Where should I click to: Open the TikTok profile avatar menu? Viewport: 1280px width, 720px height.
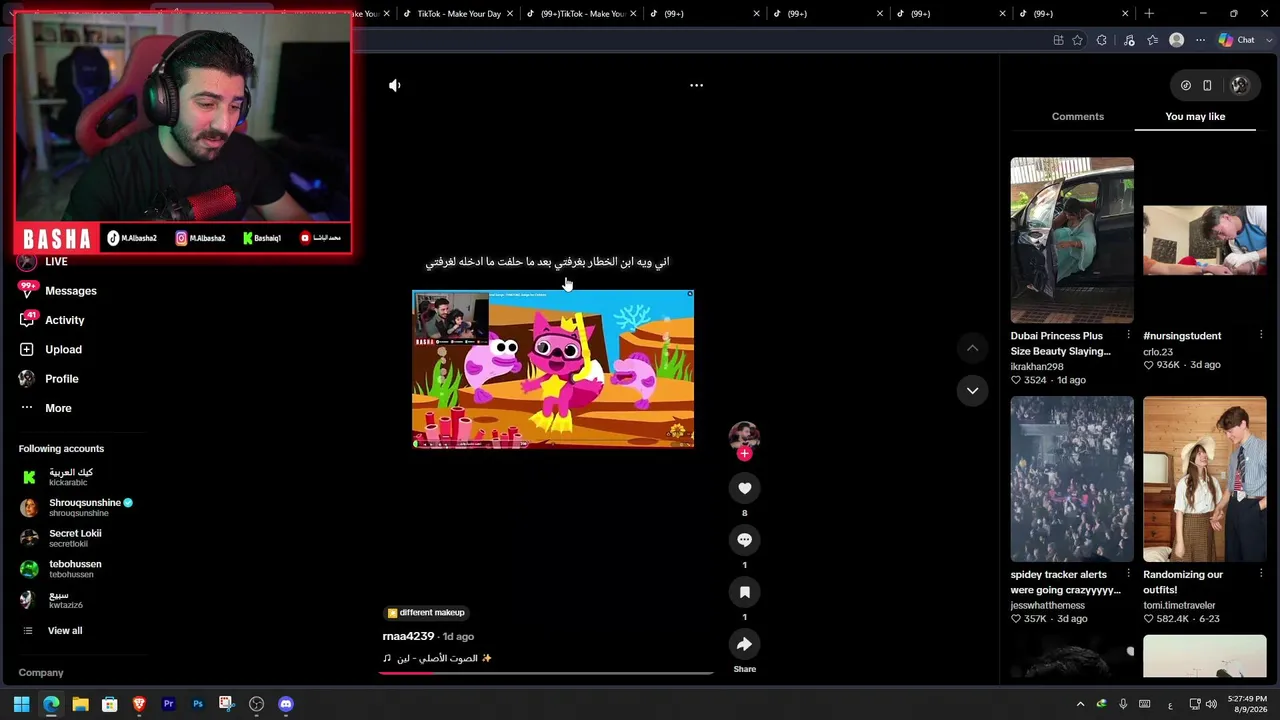tap(1240, 86)
